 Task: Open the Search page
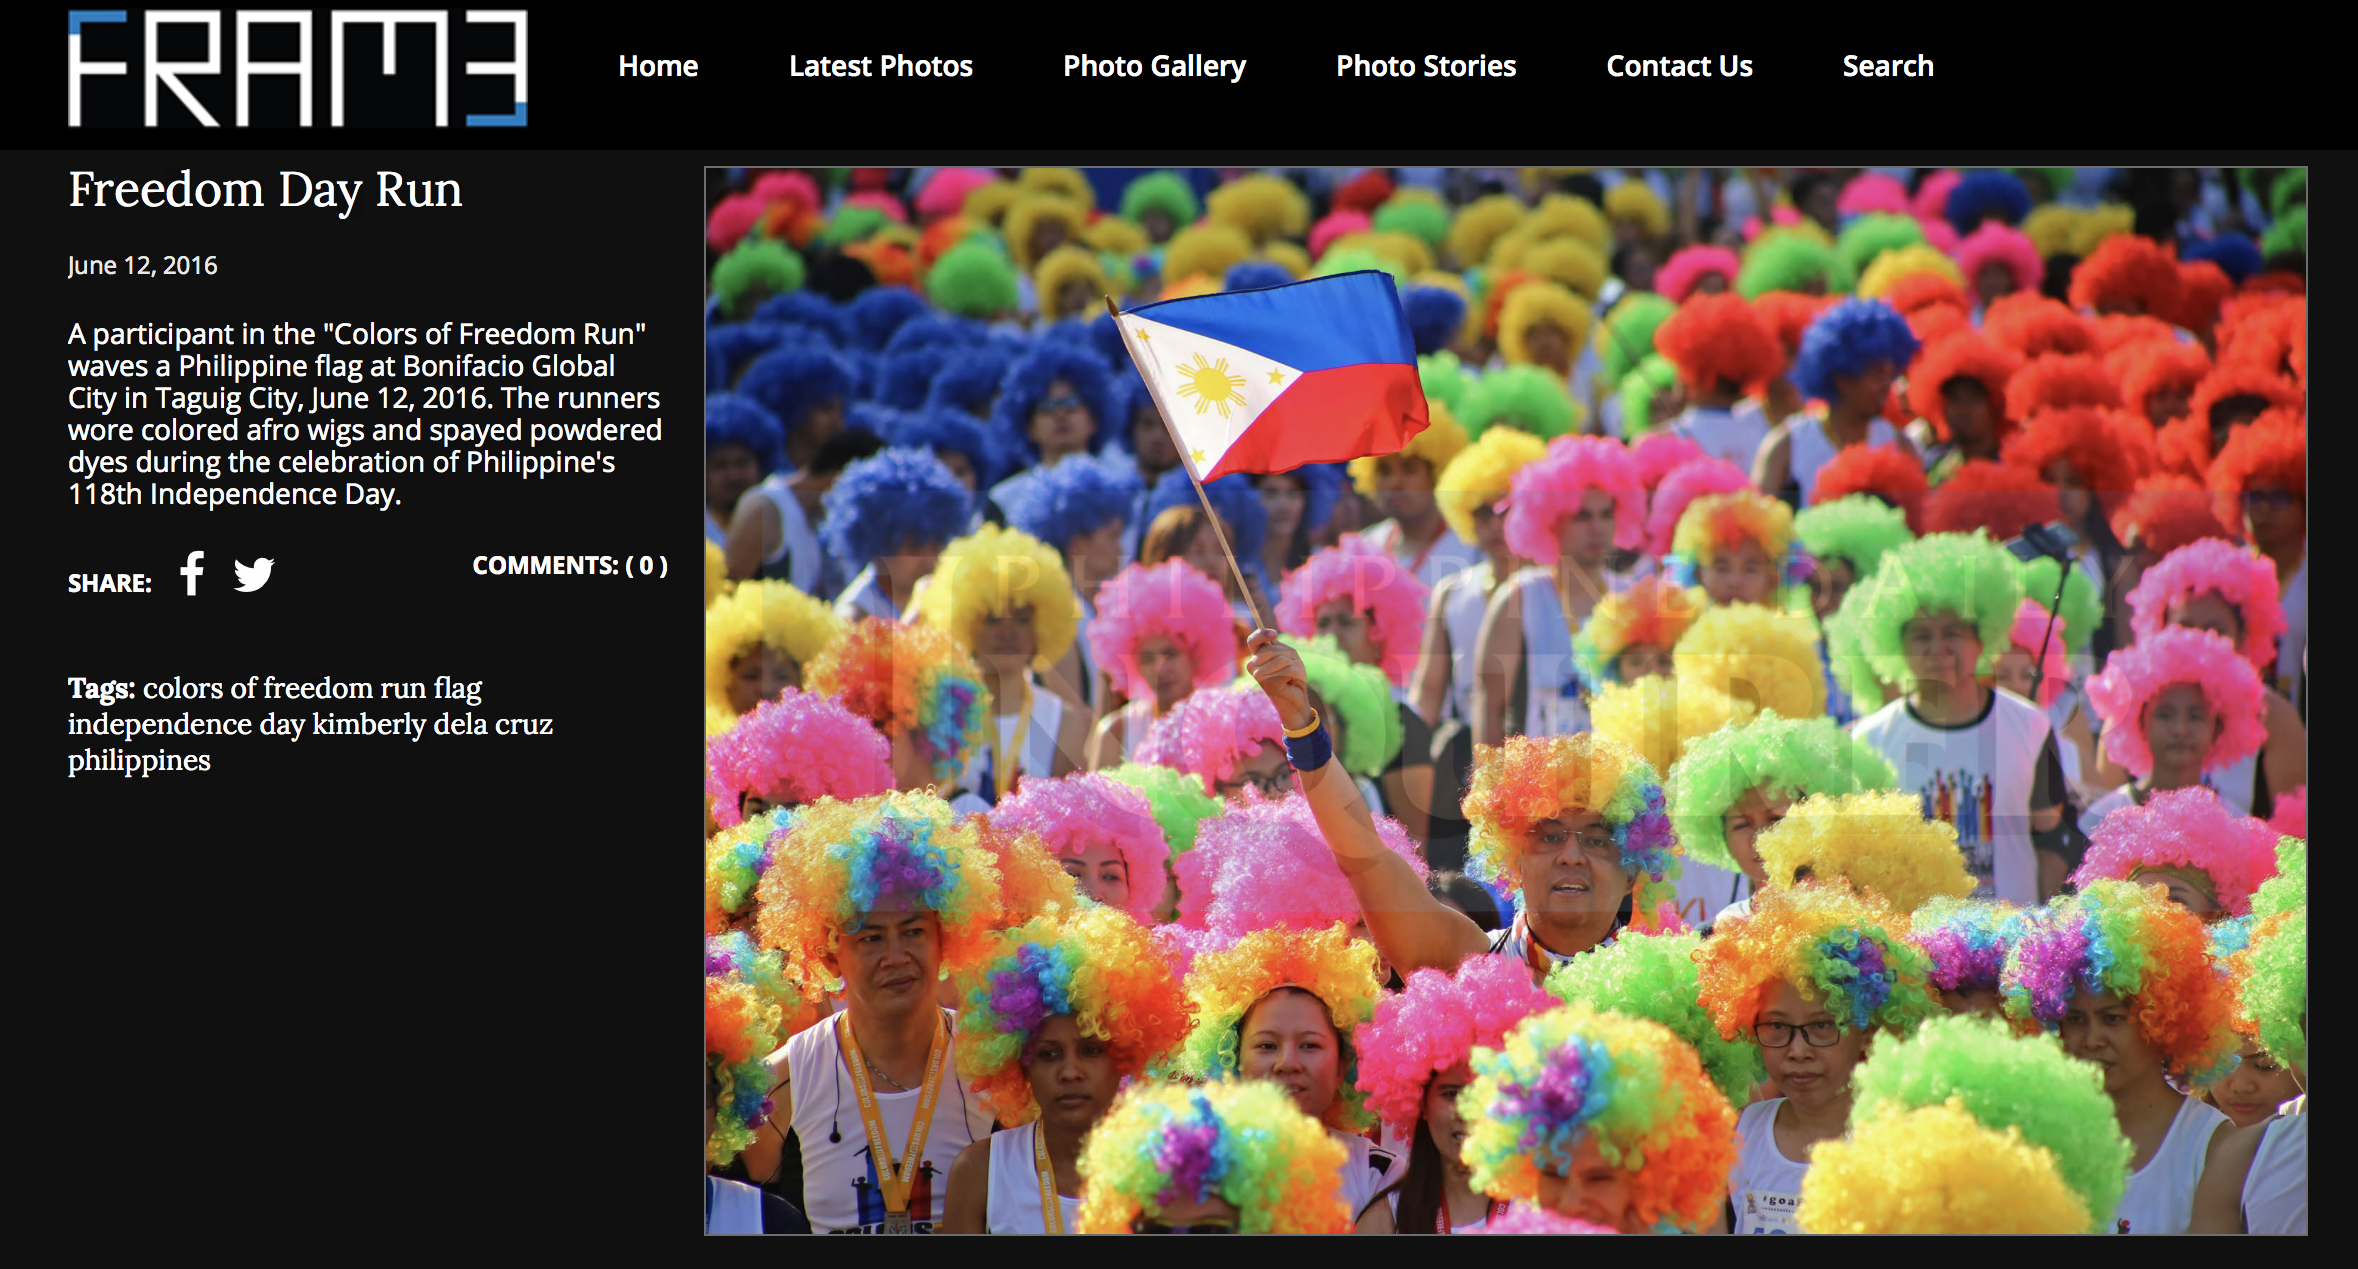pyautogui.click(x=1888, y=66)
